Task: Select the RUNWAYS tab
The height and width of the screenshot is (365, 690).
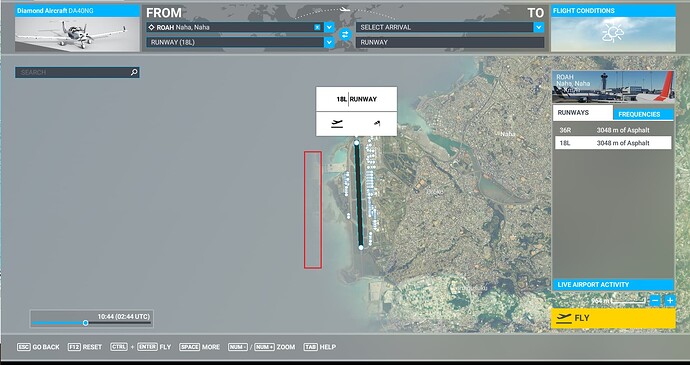Action: click(x=583, y=113)
